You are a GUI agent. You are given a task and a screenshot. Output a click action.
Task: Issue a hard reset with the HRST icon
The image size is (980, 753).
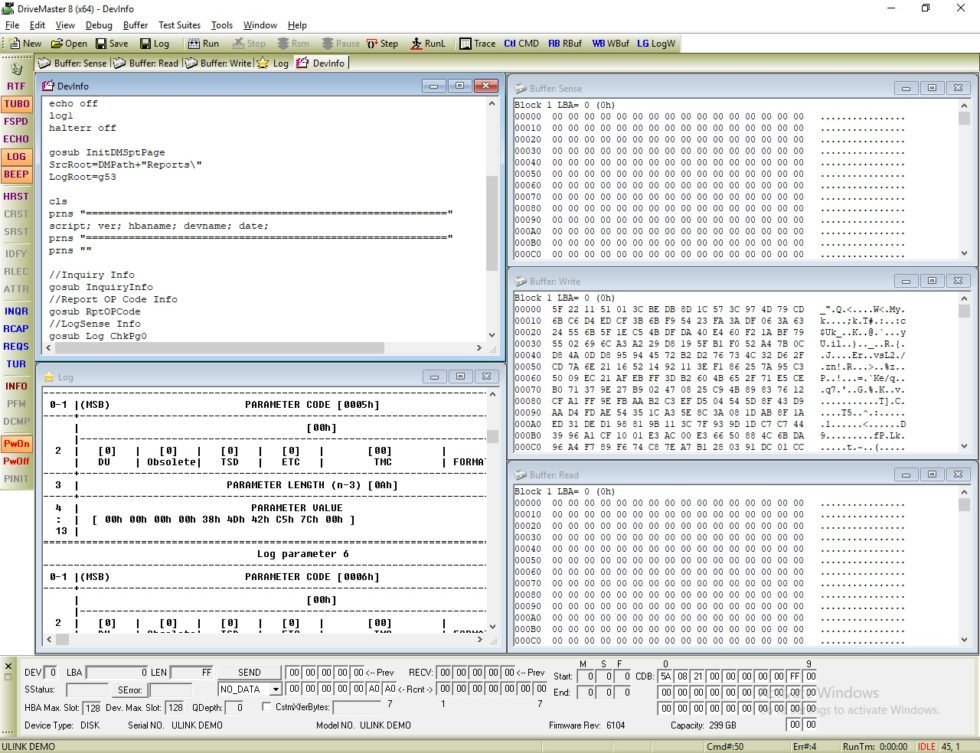[x=17, y=196]
